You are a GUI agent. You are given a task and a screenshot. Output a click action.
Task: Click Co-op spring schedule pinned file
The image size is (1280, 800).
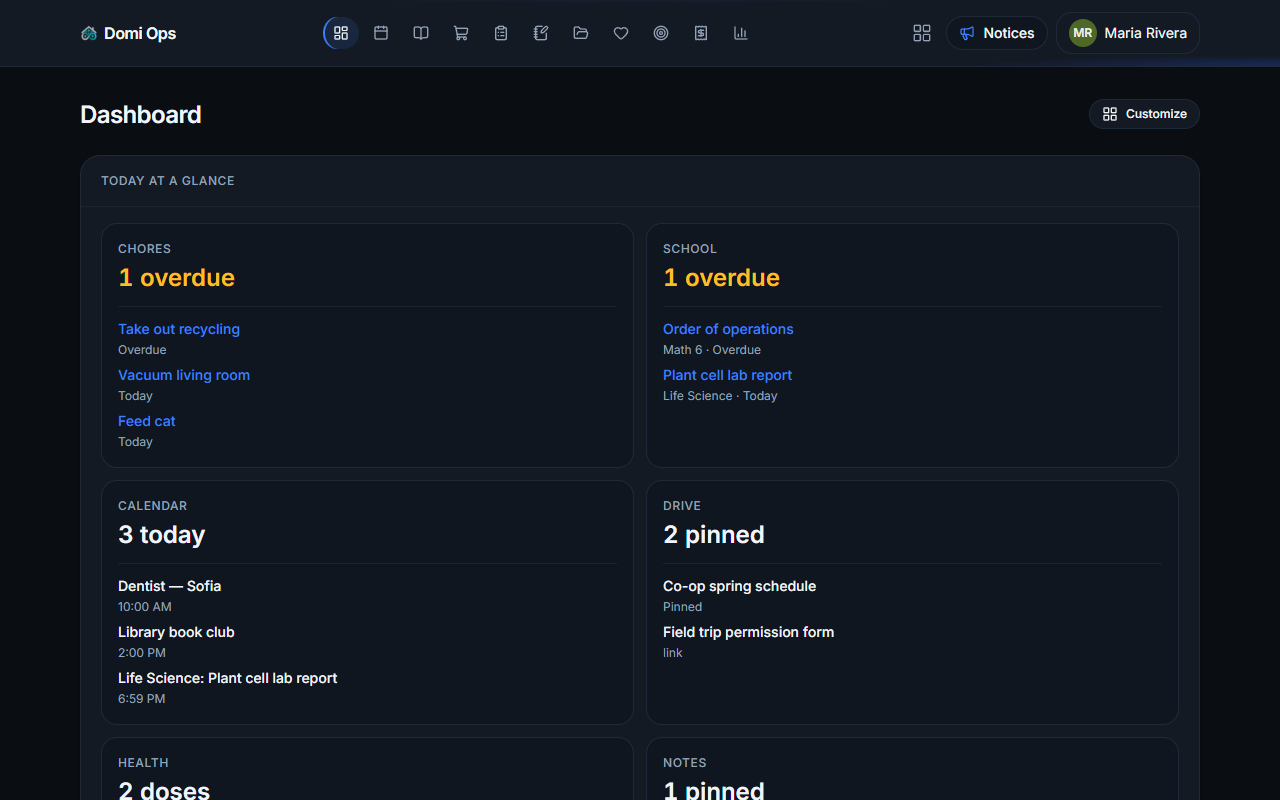coord(739,586)
